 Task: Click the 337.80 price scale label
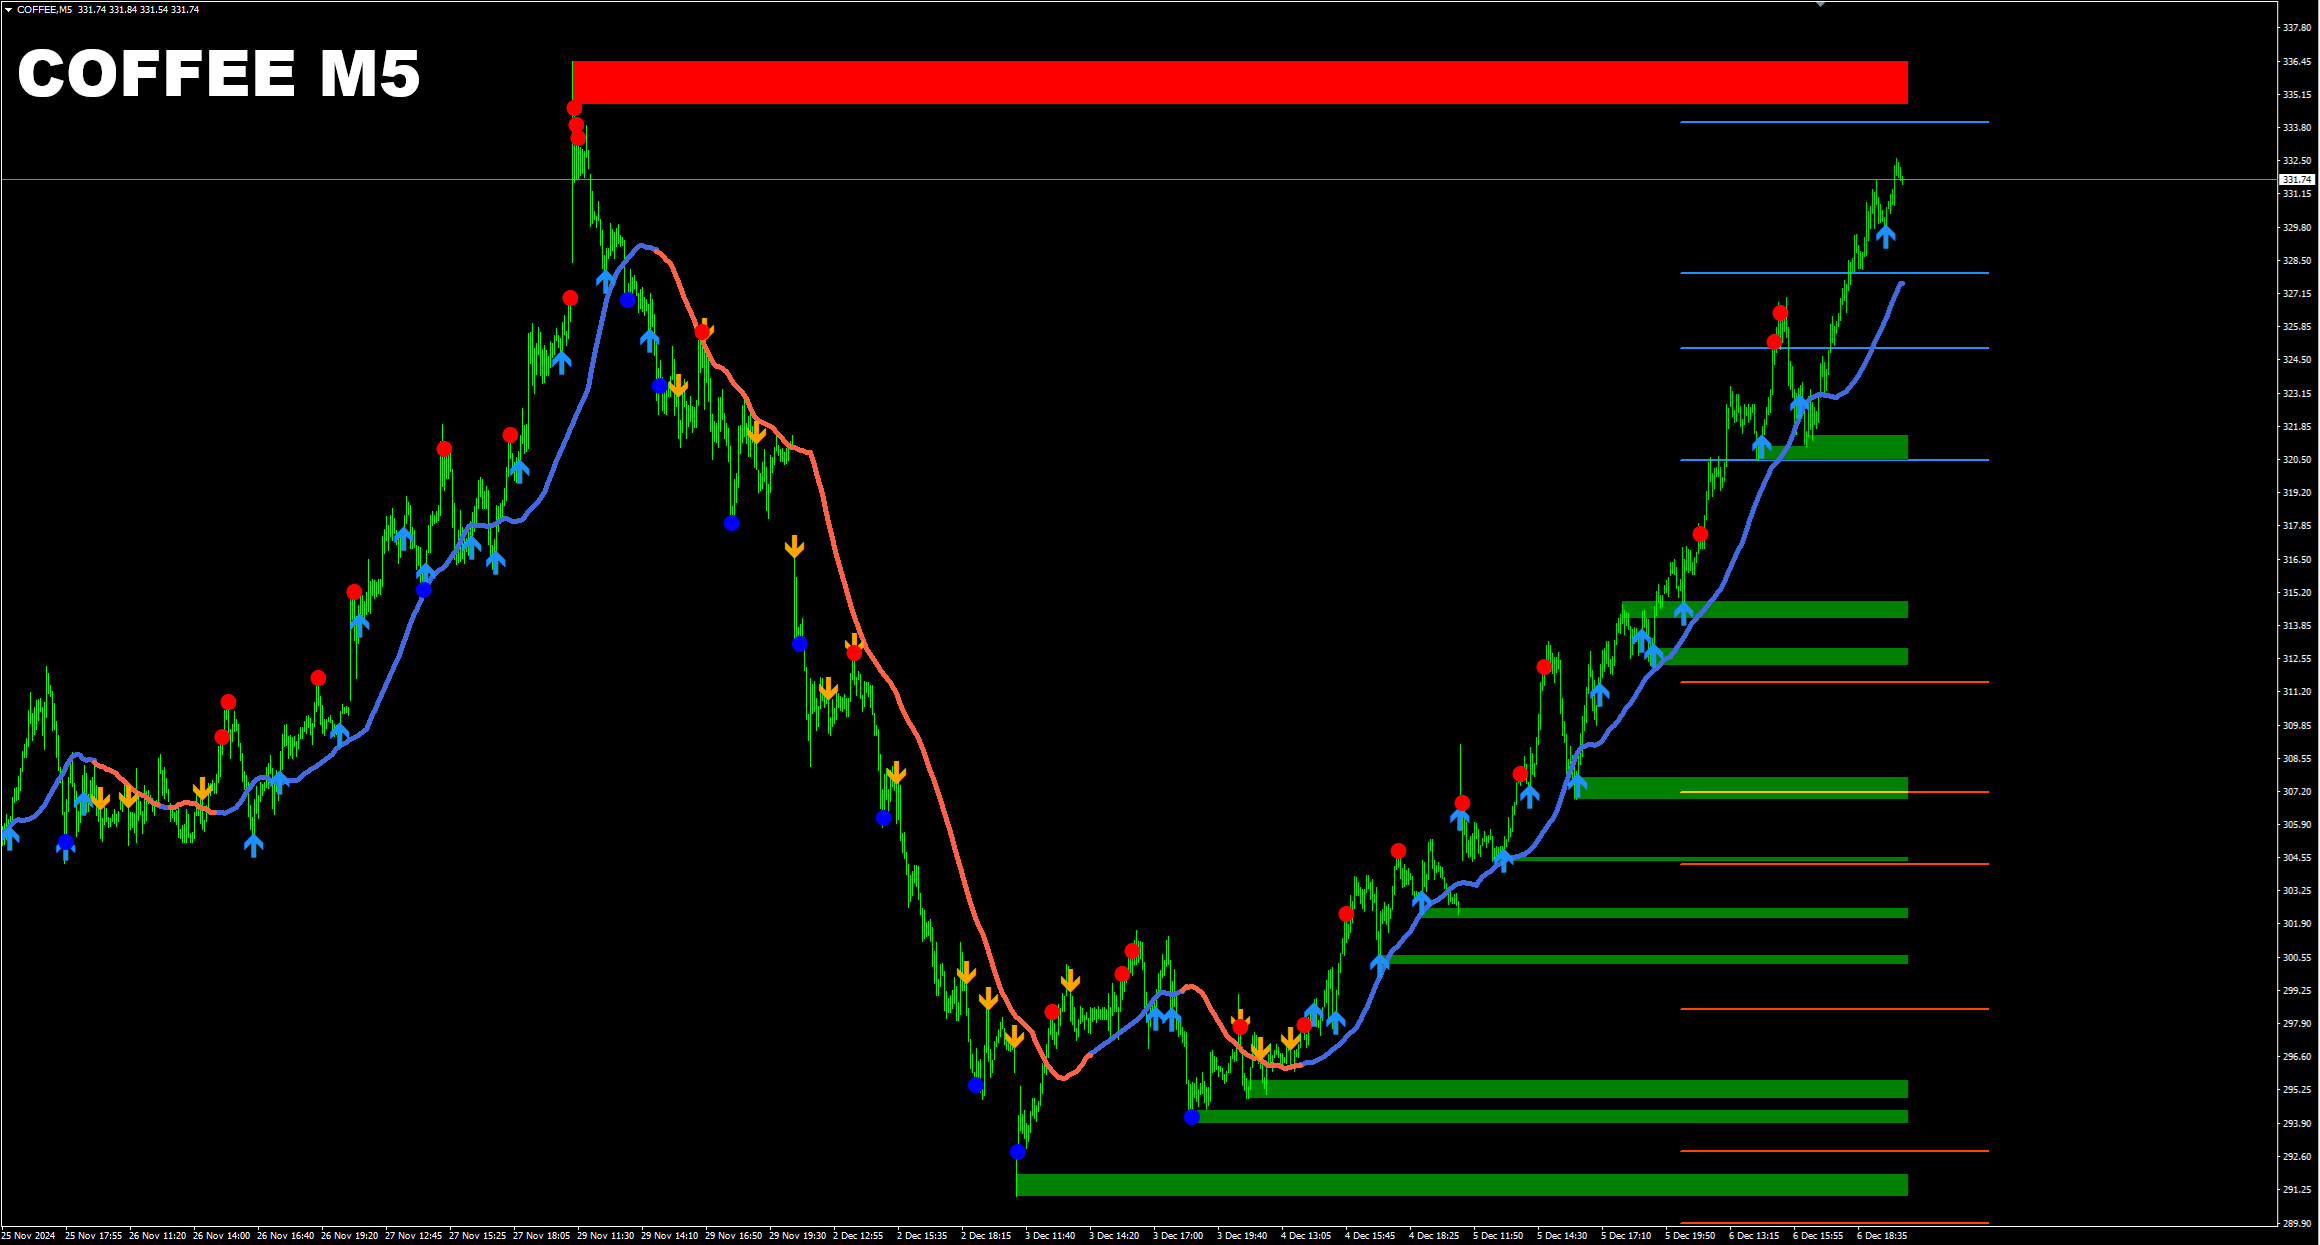click(2296, 28)
